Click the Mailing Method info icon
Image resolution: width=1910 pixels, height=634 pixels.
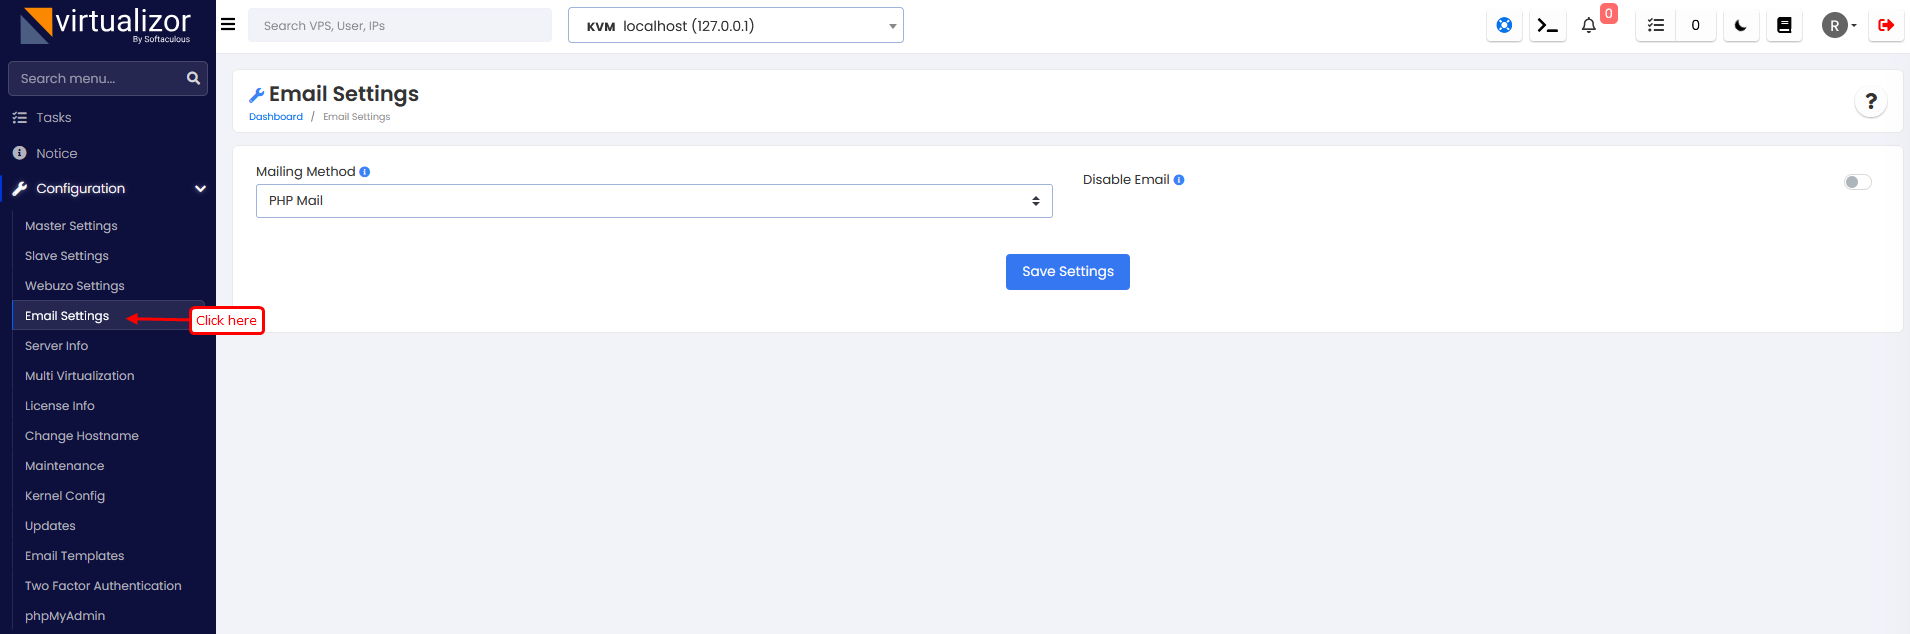[x=365, y=172]
